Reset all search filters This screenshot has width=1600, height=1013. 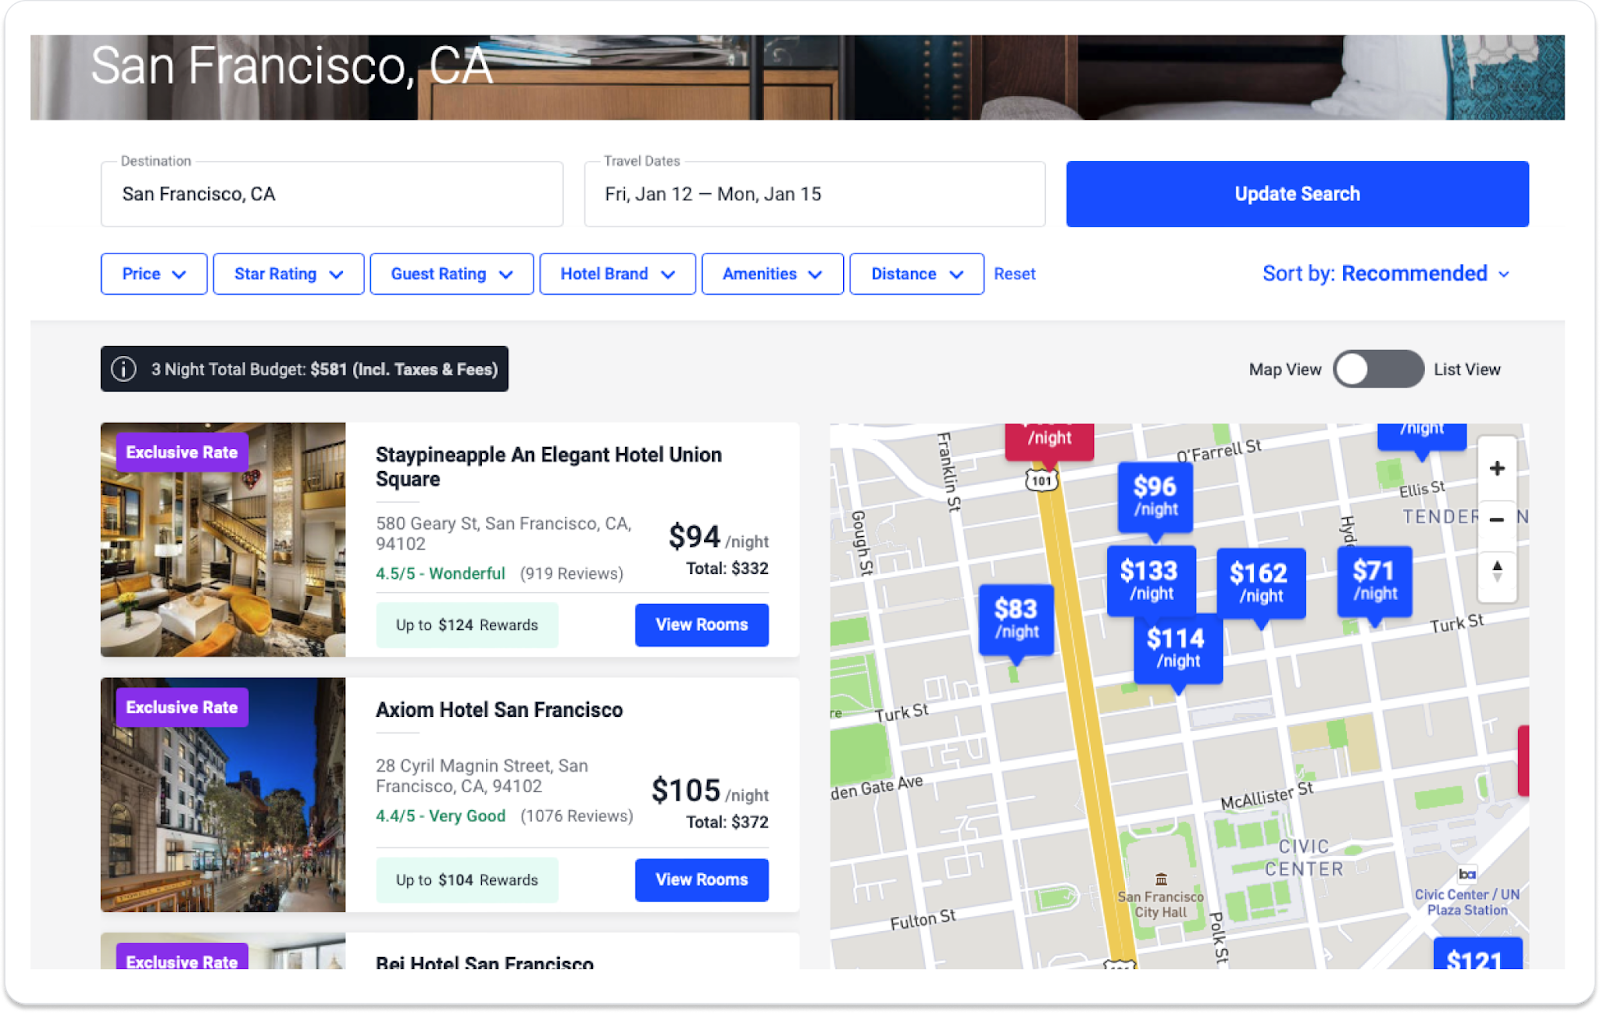[x=1014, y=274]
